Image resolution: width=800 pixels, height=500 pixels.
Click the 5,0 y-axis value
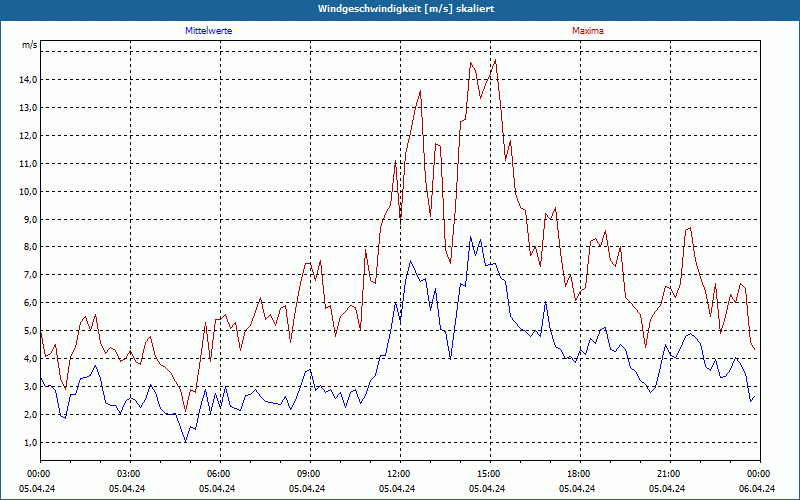(x=31, y=331)
